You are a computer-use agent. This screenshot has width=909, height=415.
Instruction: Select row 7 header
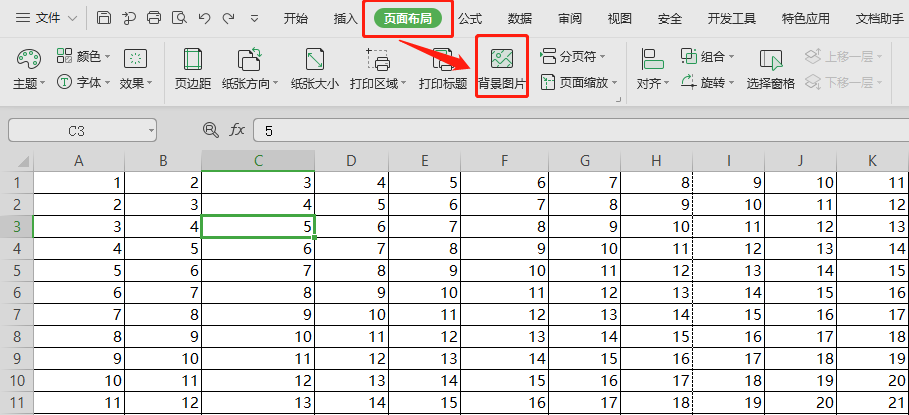coord(17,315)
